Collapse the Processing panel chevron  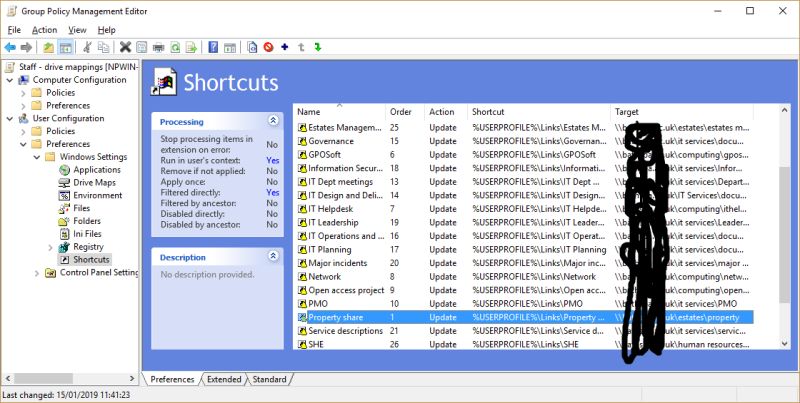coord(273,121)
